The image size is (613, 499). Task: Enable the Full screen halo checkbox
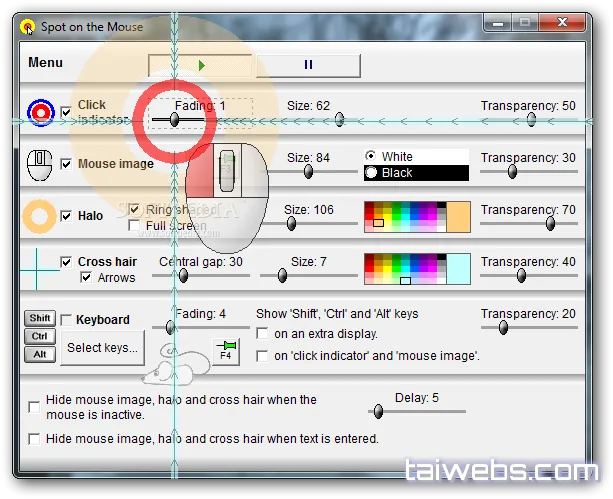(134, 225)
